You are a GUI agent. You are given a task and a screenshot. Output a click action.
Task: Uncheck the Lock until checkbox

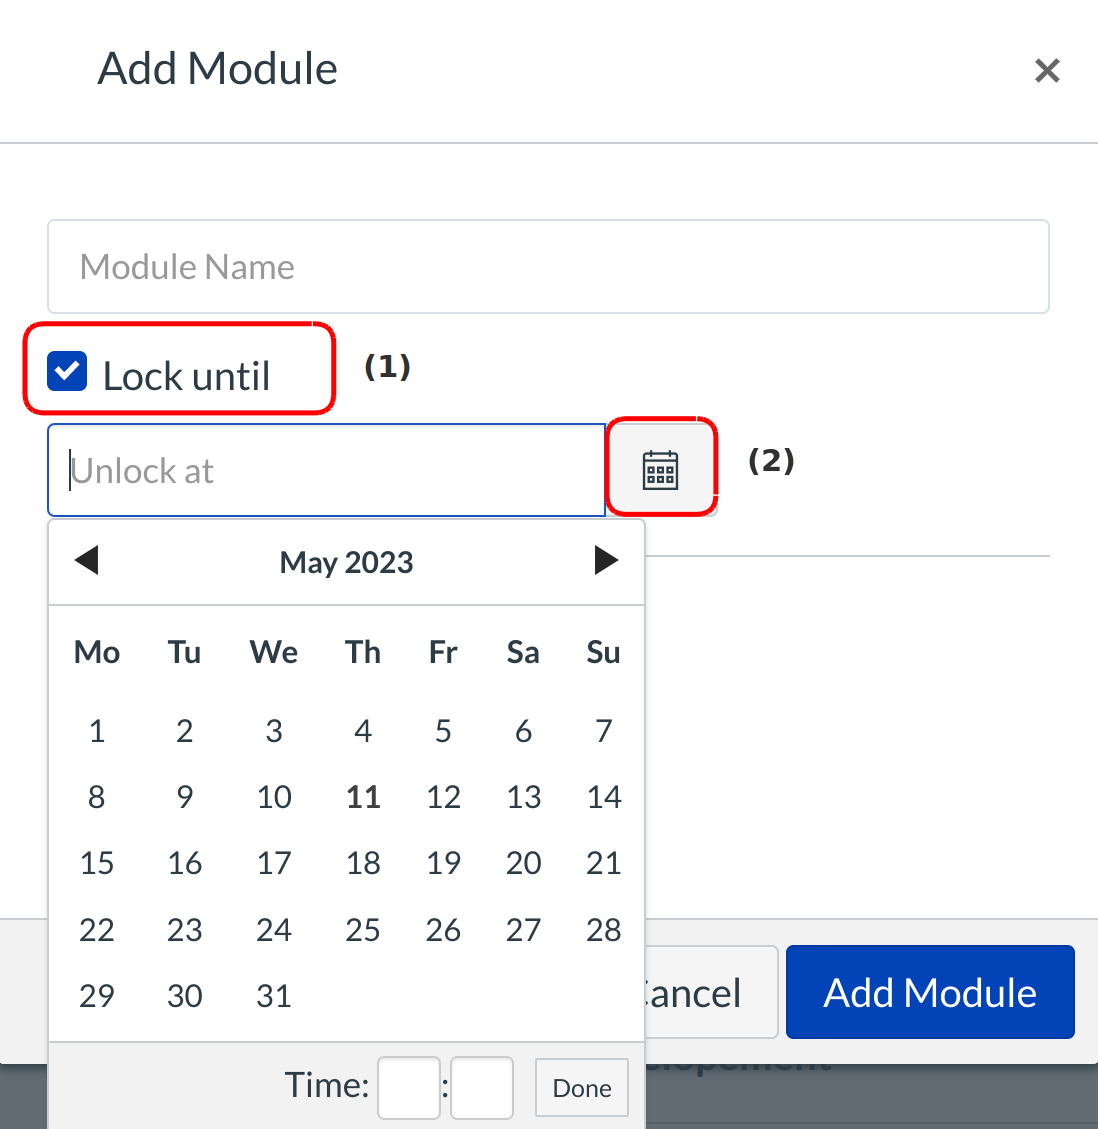tap(67, 372)
